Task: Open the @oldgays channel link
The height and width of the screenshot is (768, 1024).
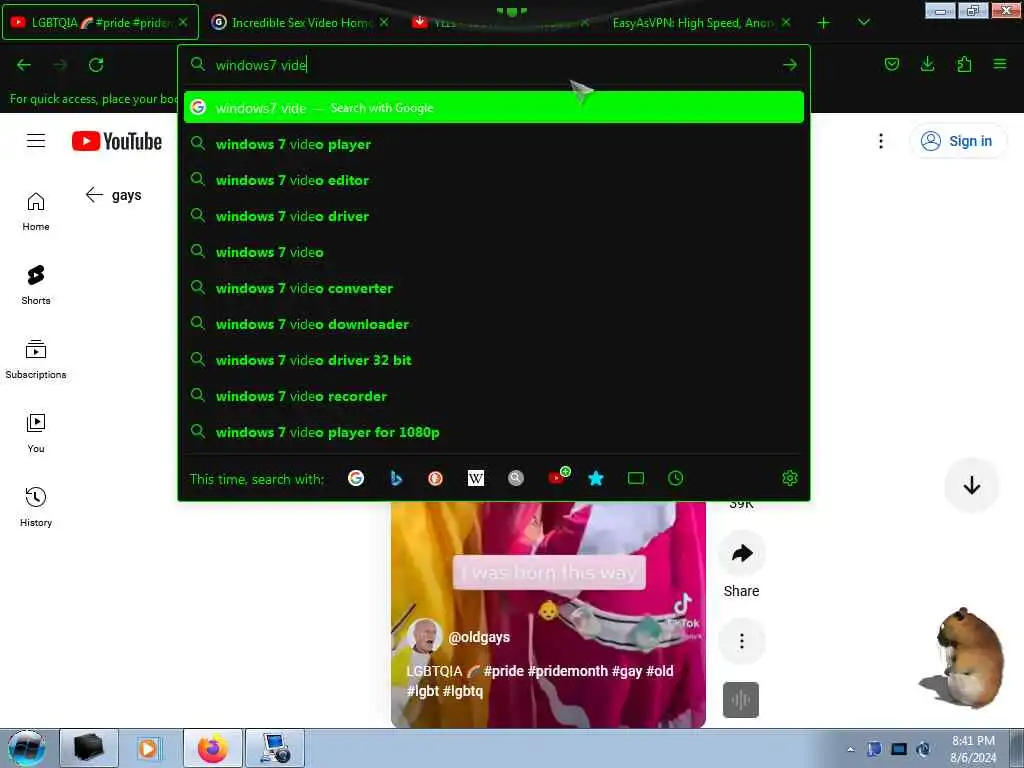Action: tap(479, 637)
